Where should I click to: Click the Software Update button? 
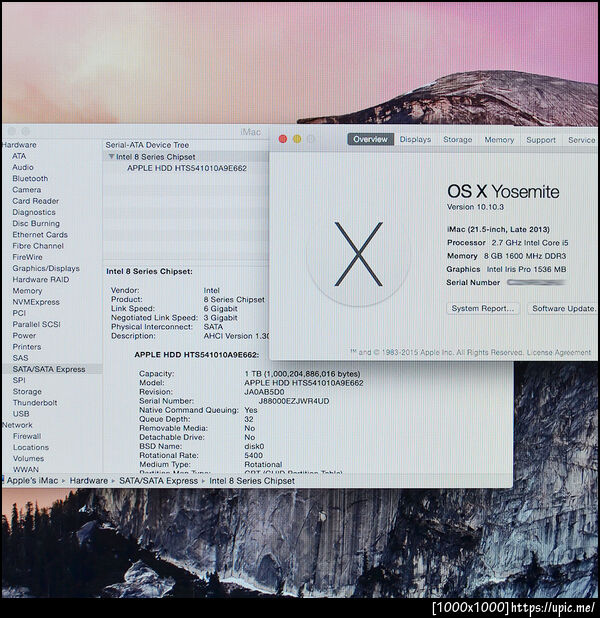point(563,308)
